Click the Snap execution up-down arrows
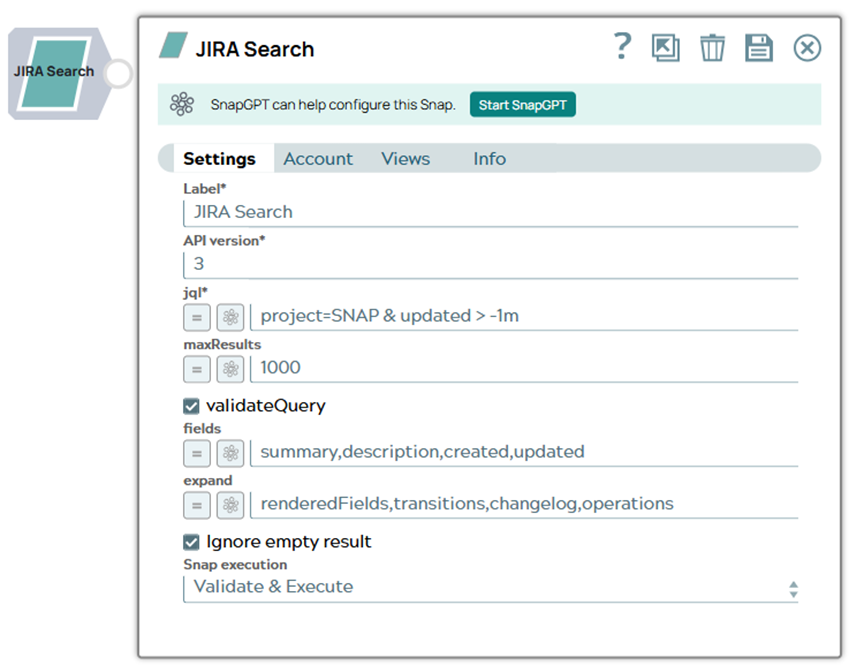The image size is (849, 665). click(x=793, y=589)
